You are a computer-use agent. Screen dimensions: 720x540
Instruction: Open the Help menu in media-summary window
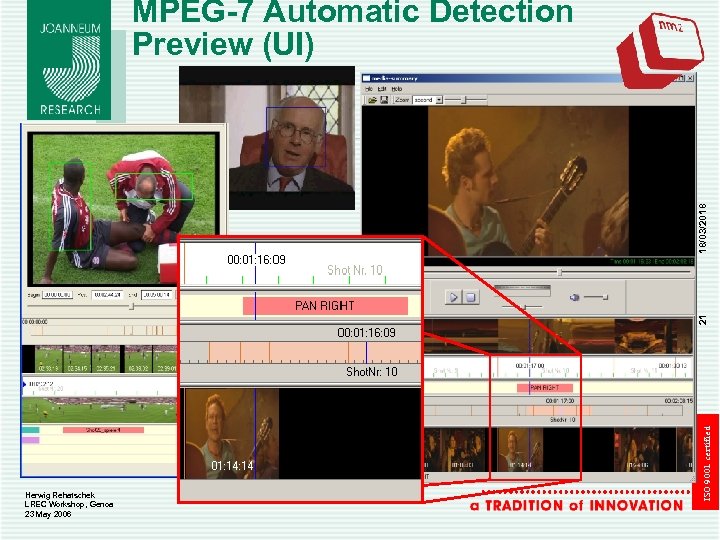pos(397,89)
